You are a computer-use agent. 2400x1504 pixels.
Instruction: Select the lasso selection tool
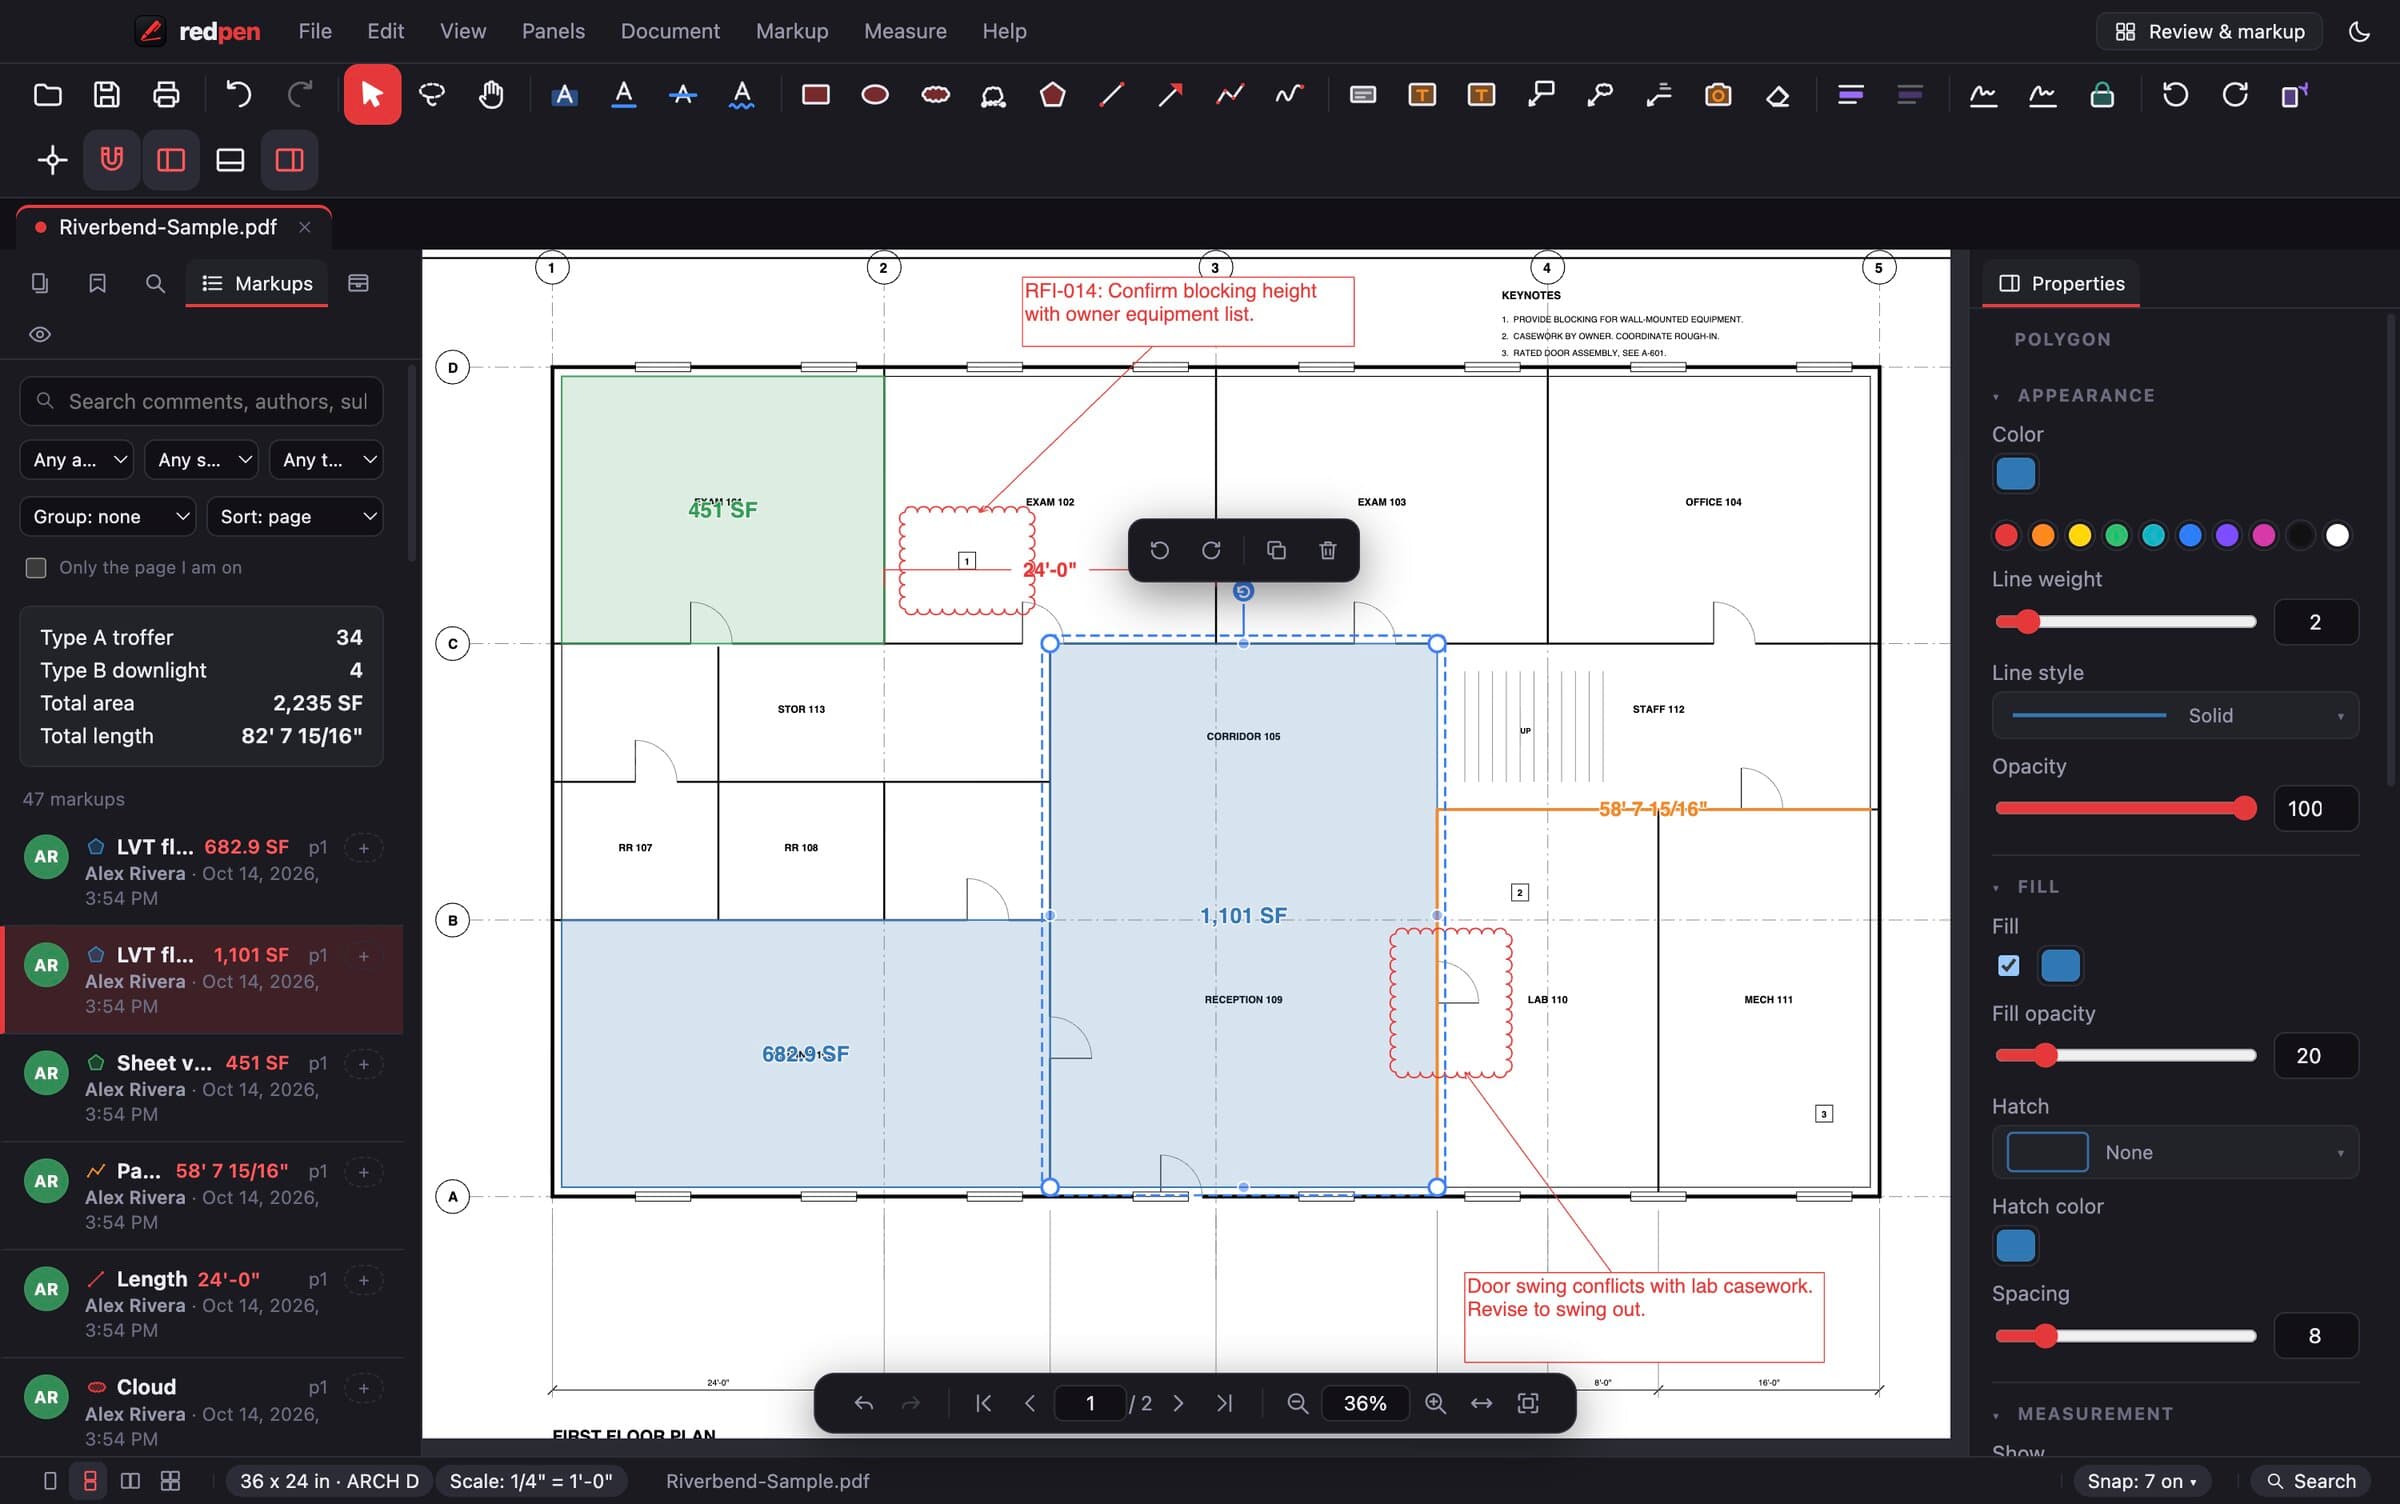[x=432, y=95]
